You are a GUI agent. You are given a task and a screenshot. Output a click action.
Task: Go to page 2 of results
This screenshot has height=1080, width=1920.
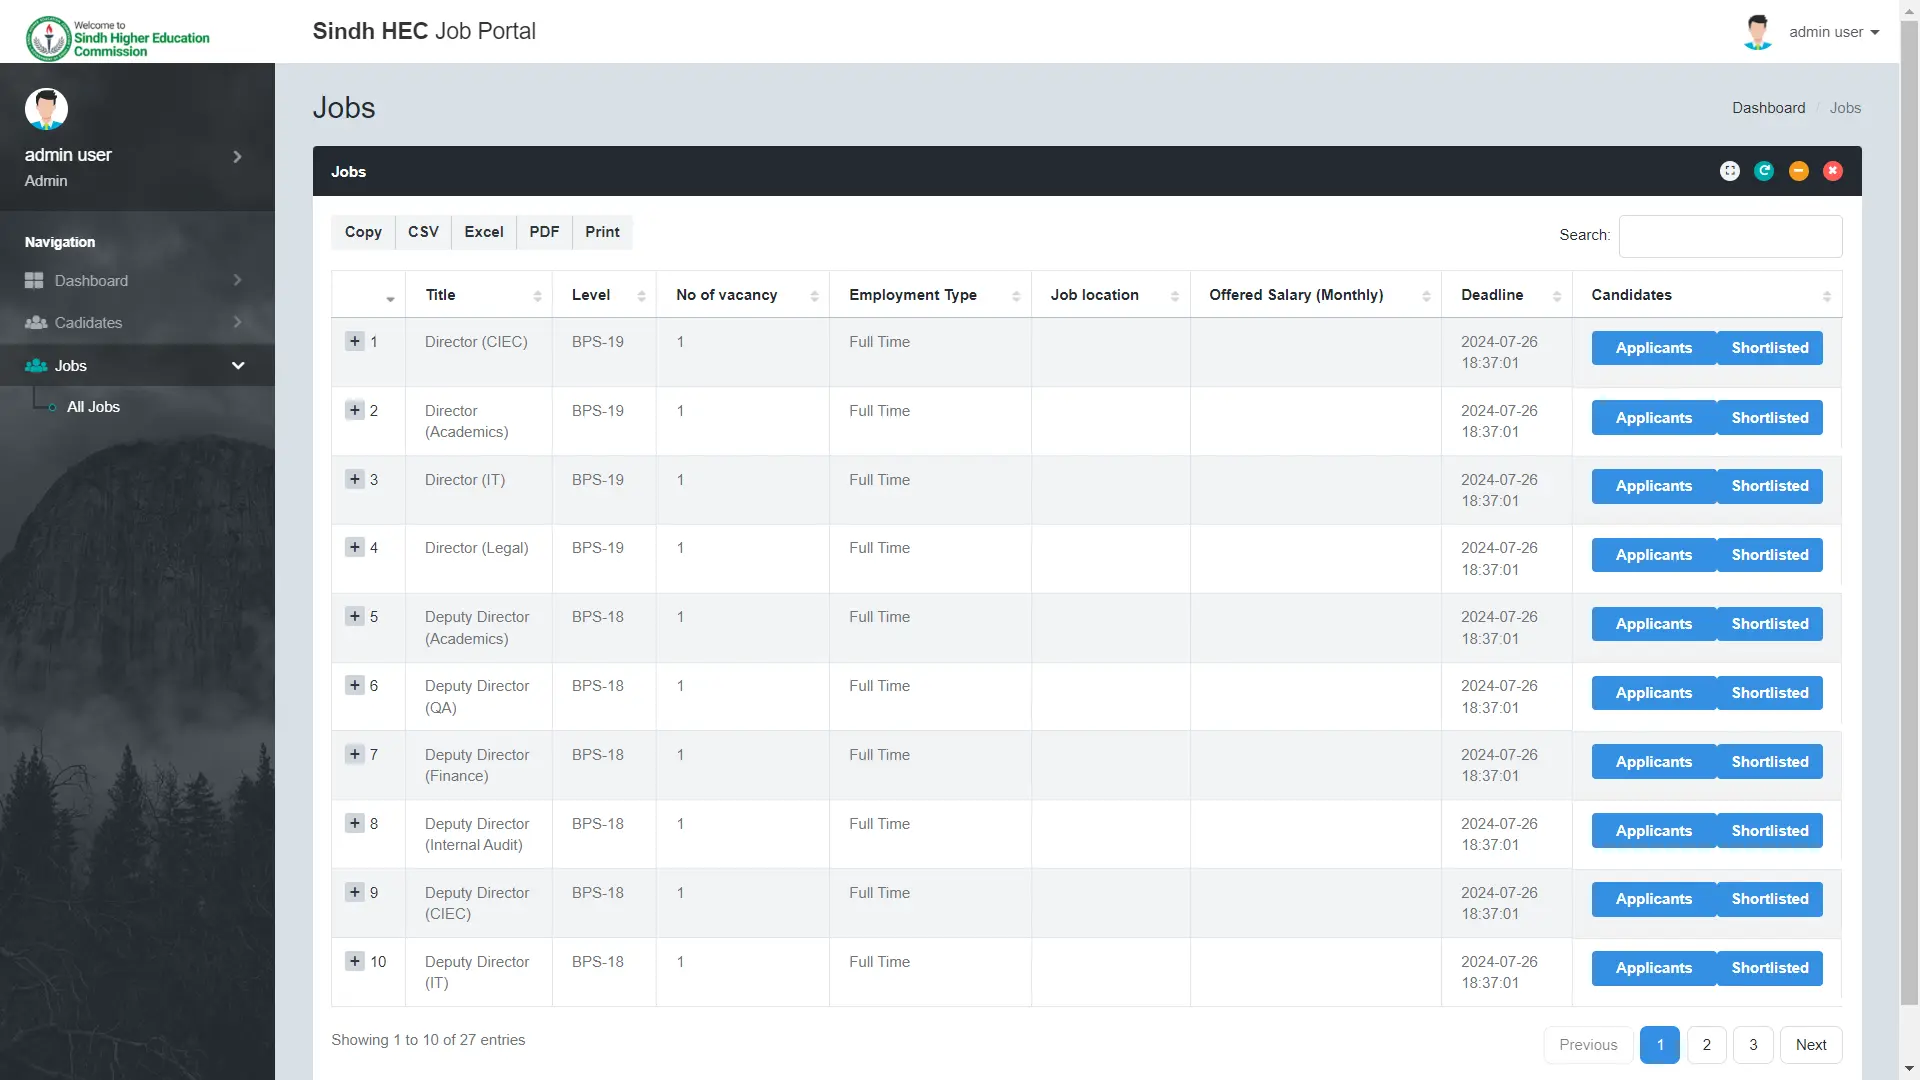[1706, 1045]
